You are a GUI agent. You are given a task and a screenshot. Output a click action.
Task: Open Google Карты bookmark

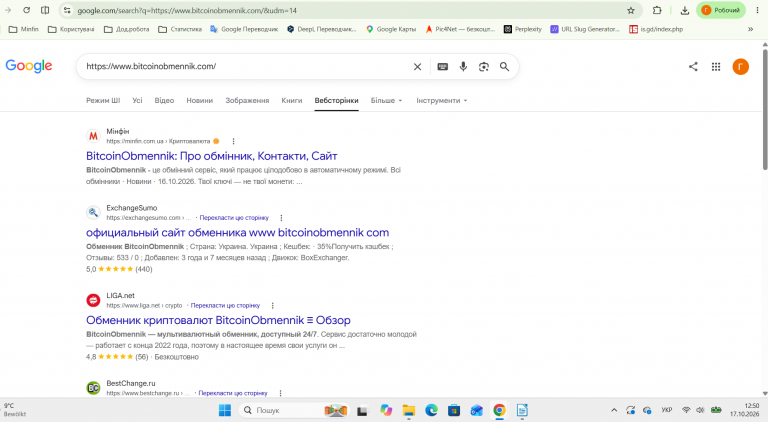click(x=391, y=29)
